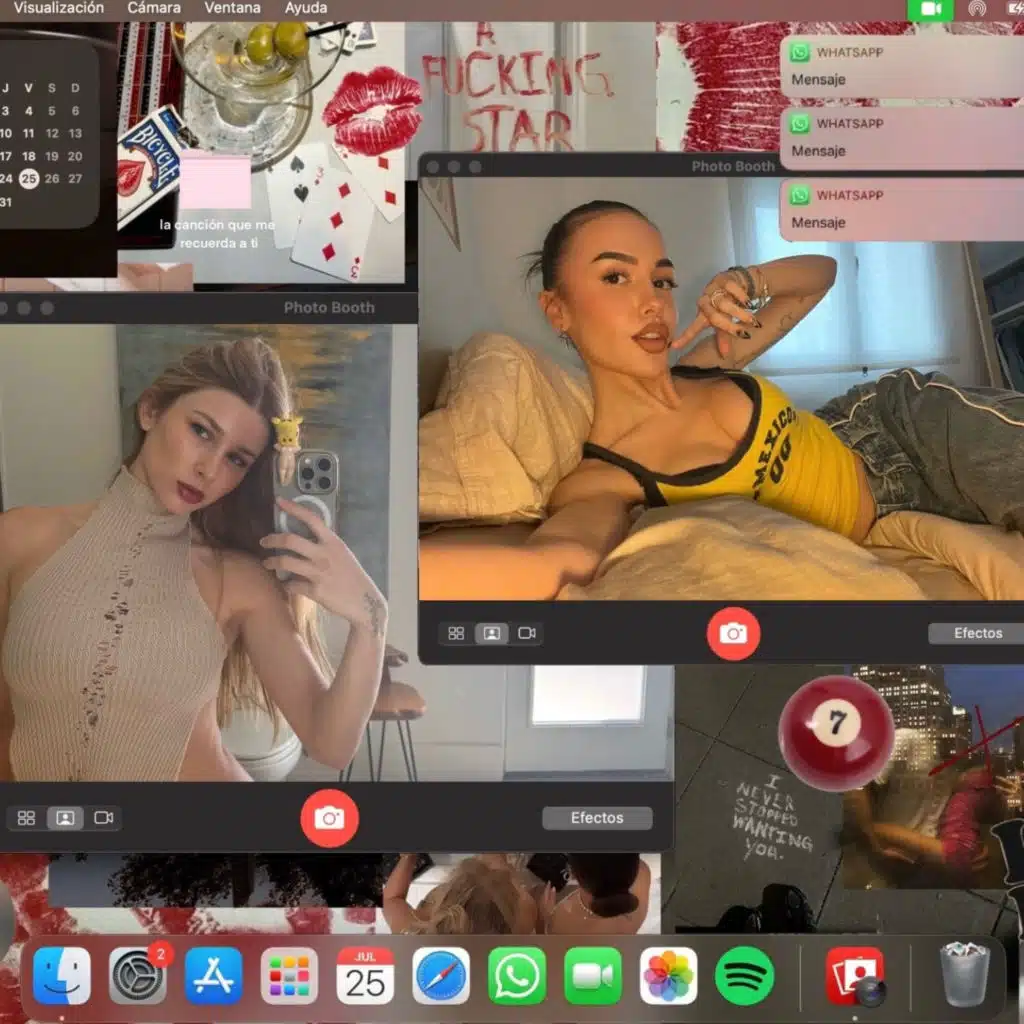Image resolution: width=1024 pixels, height=1024 pixels.
Task: Open the Ventana menu in menu bar
Action: tap(233, 8)
